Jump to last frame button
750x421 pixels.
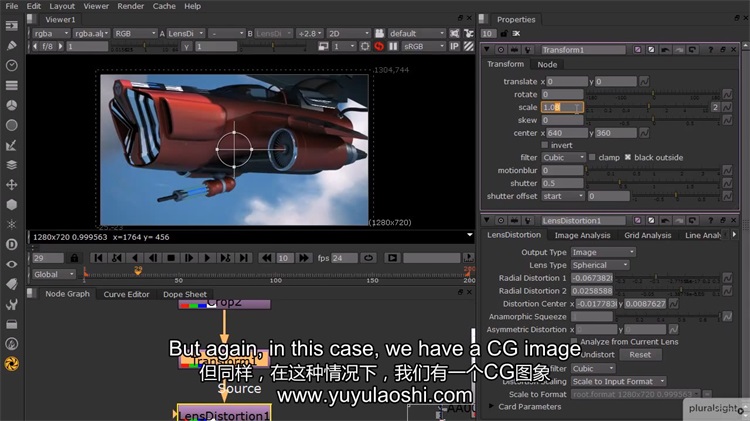point(243,258)
